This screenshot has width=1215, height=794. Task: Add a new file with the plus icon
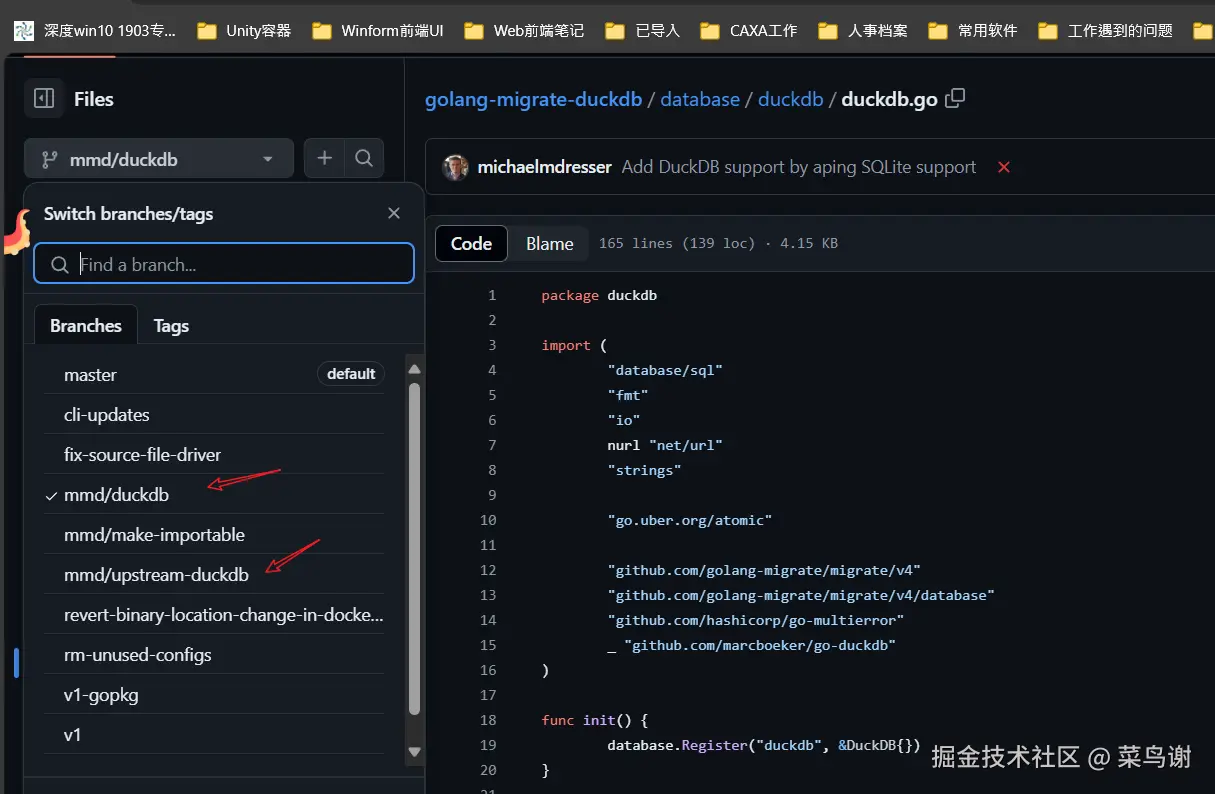pos(324,158)
